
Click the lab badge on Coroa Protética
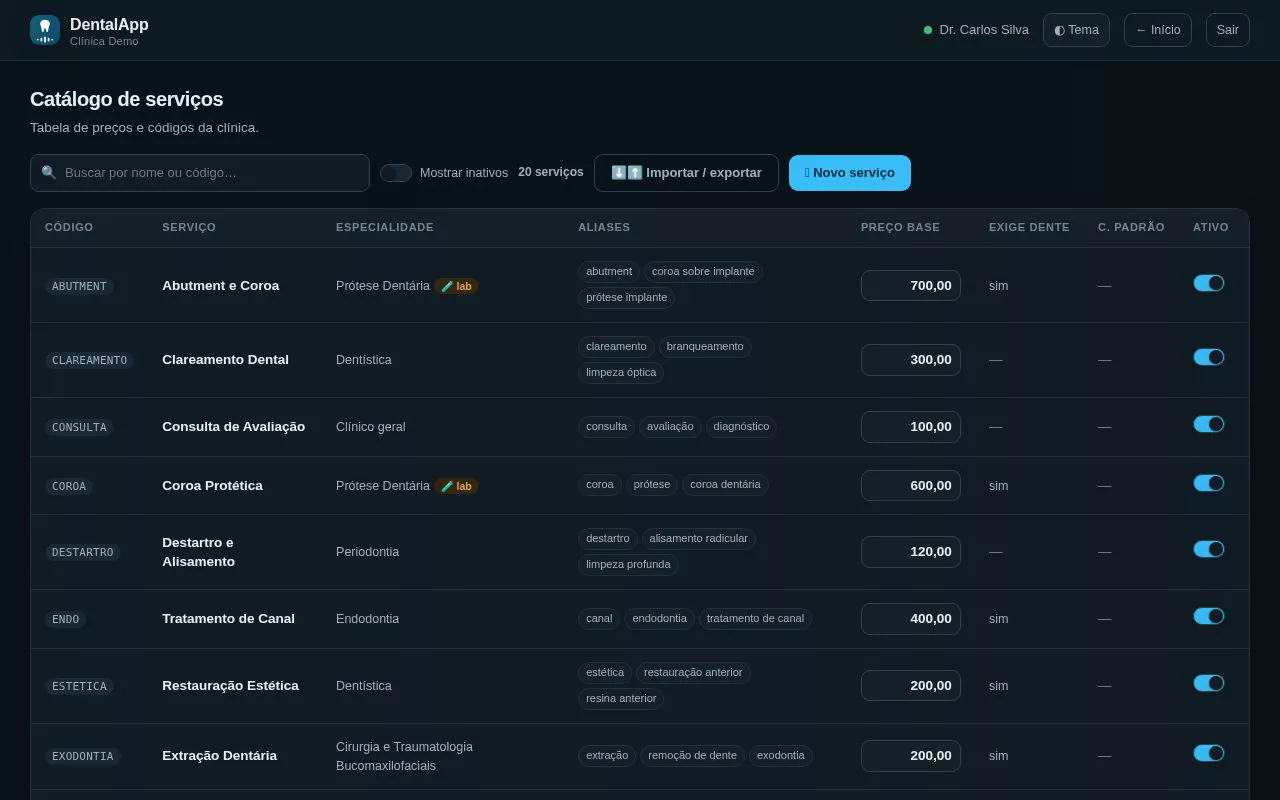[x=456, y=486]
